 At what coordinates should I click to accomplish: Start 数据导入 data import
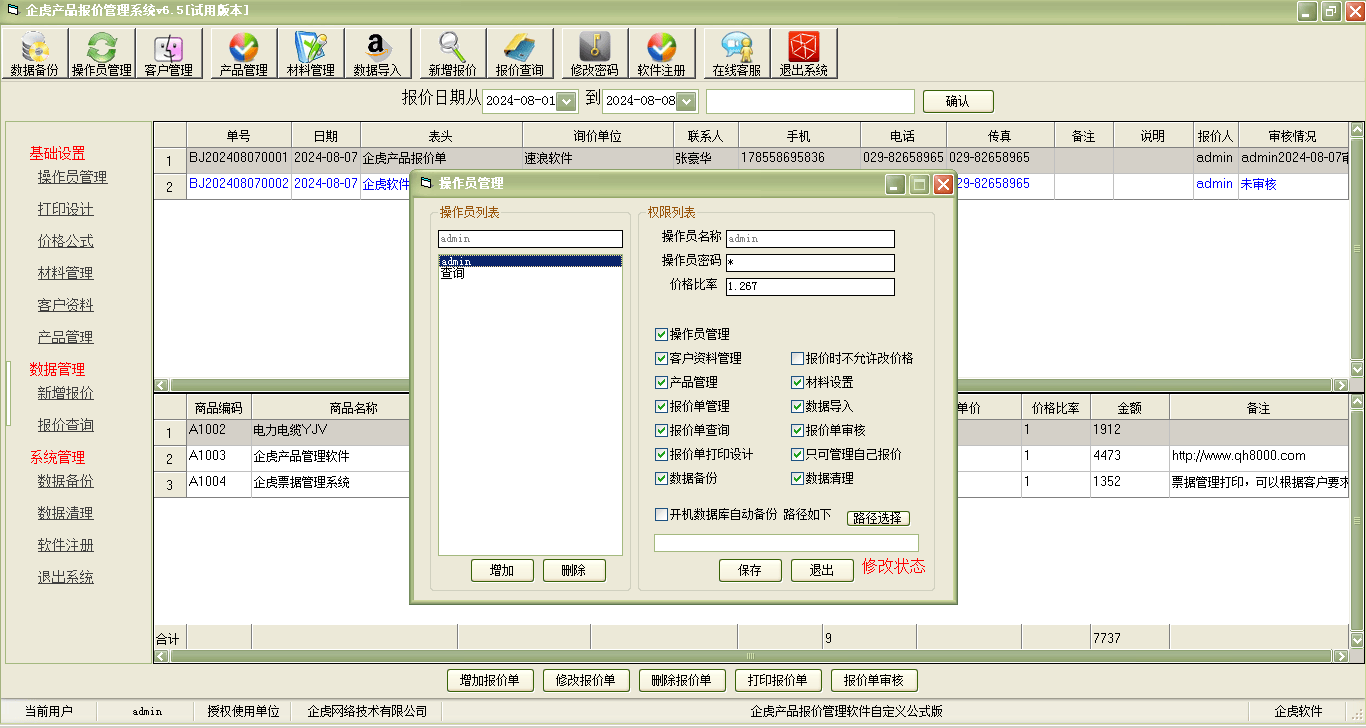tap(378, 52)
